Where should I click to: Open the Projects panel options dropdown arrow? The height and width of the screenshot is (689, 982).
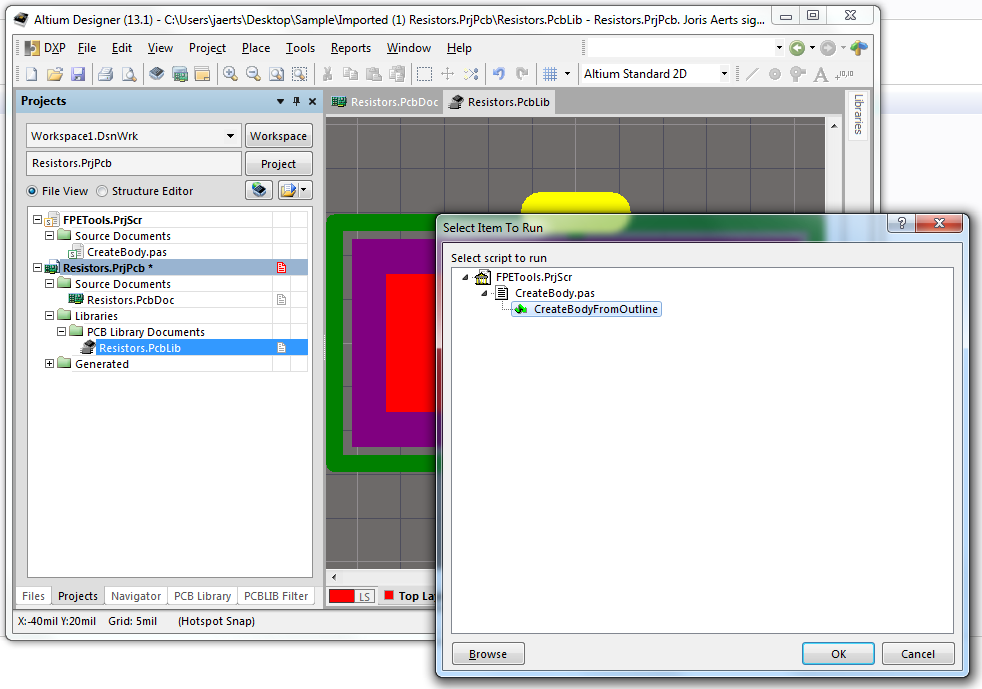pos(280,101)
